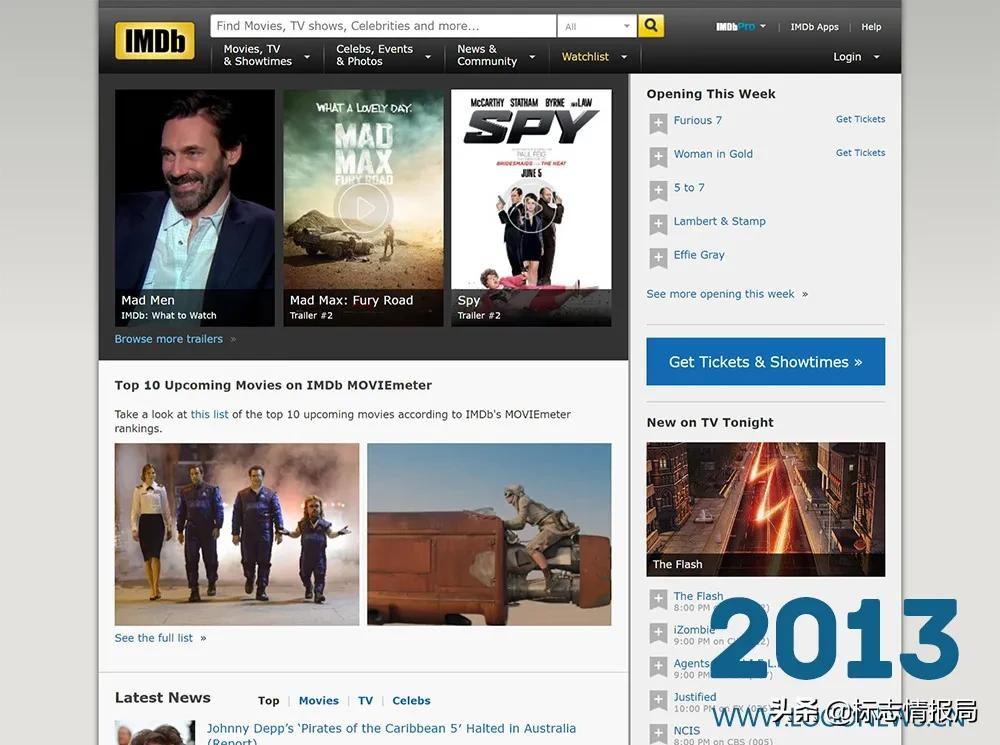Open the Browse more trailers link

click(x=169, y=339)
